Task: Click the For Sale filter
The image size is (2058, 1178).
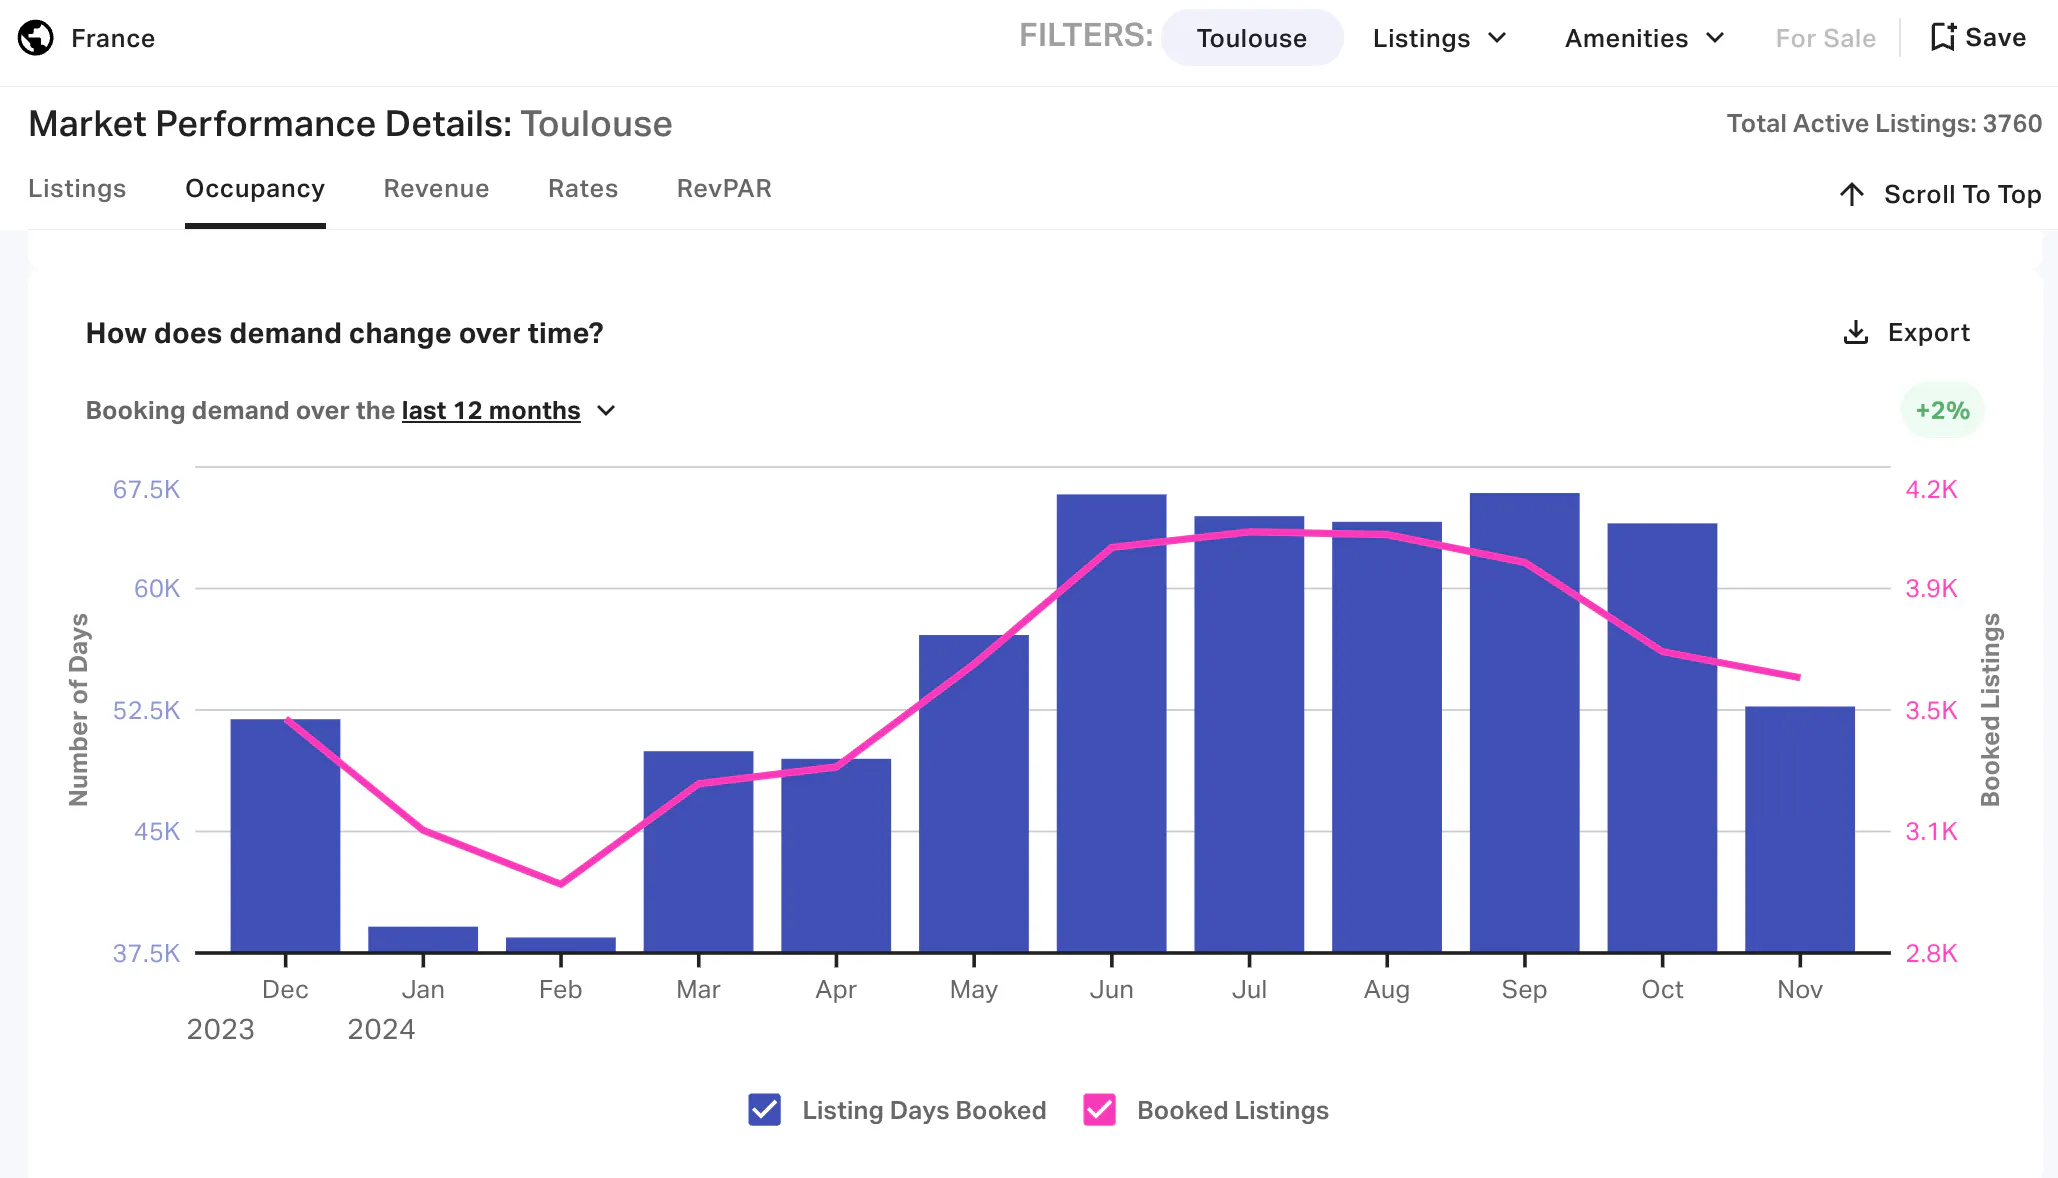Action: (x=1825, y=38)
